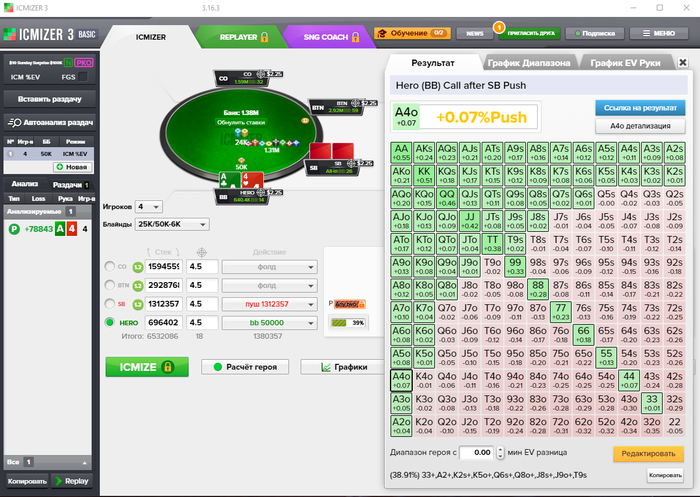Switch to the Раздачи tab in sidebar
The image size is (700, 497).
[x=70, y=184]
